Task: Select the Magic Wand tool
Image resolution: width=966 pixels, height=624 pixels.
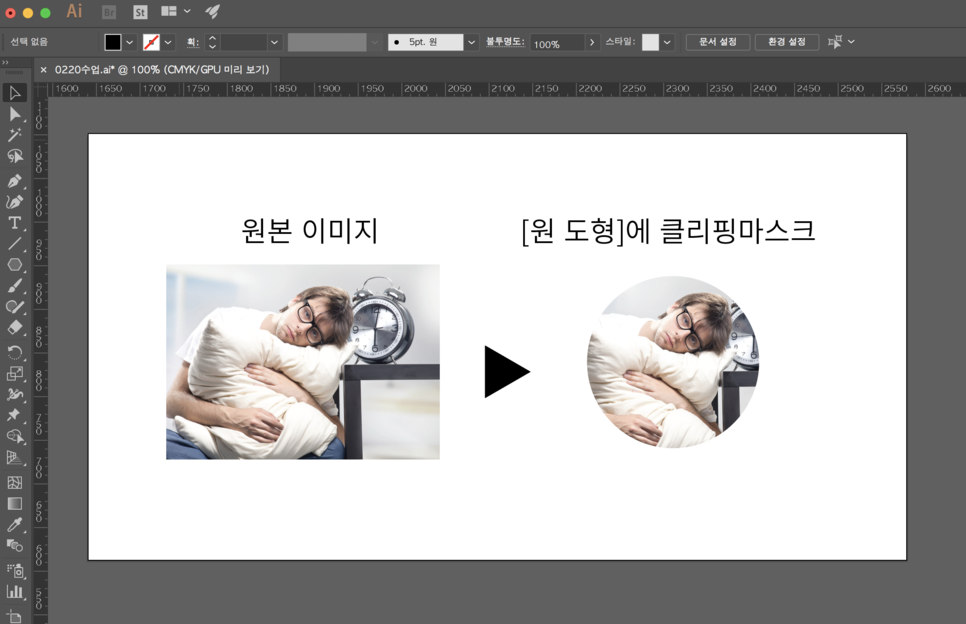Action: [15, 135]
